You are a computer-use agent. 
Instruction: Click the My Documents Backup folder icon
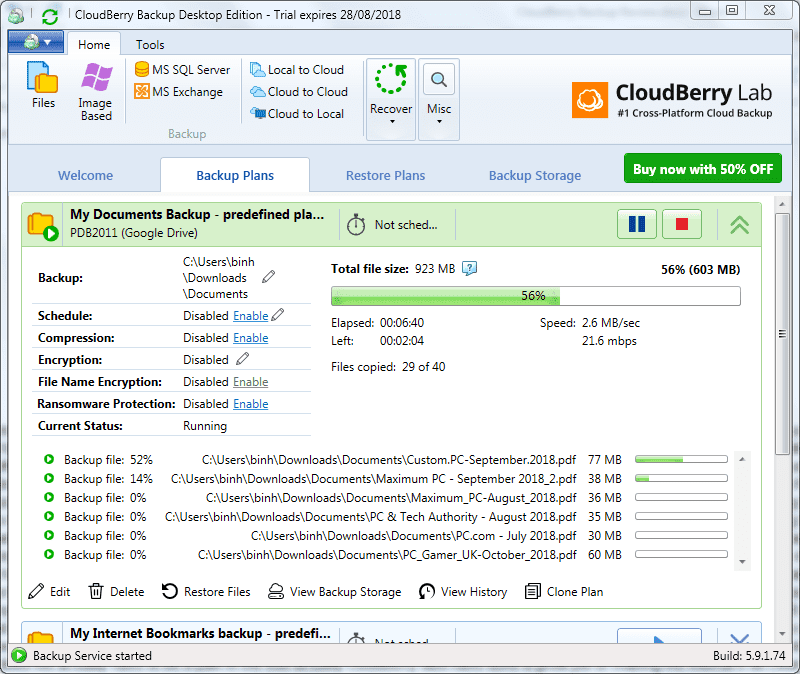click(x=42, y=225)
